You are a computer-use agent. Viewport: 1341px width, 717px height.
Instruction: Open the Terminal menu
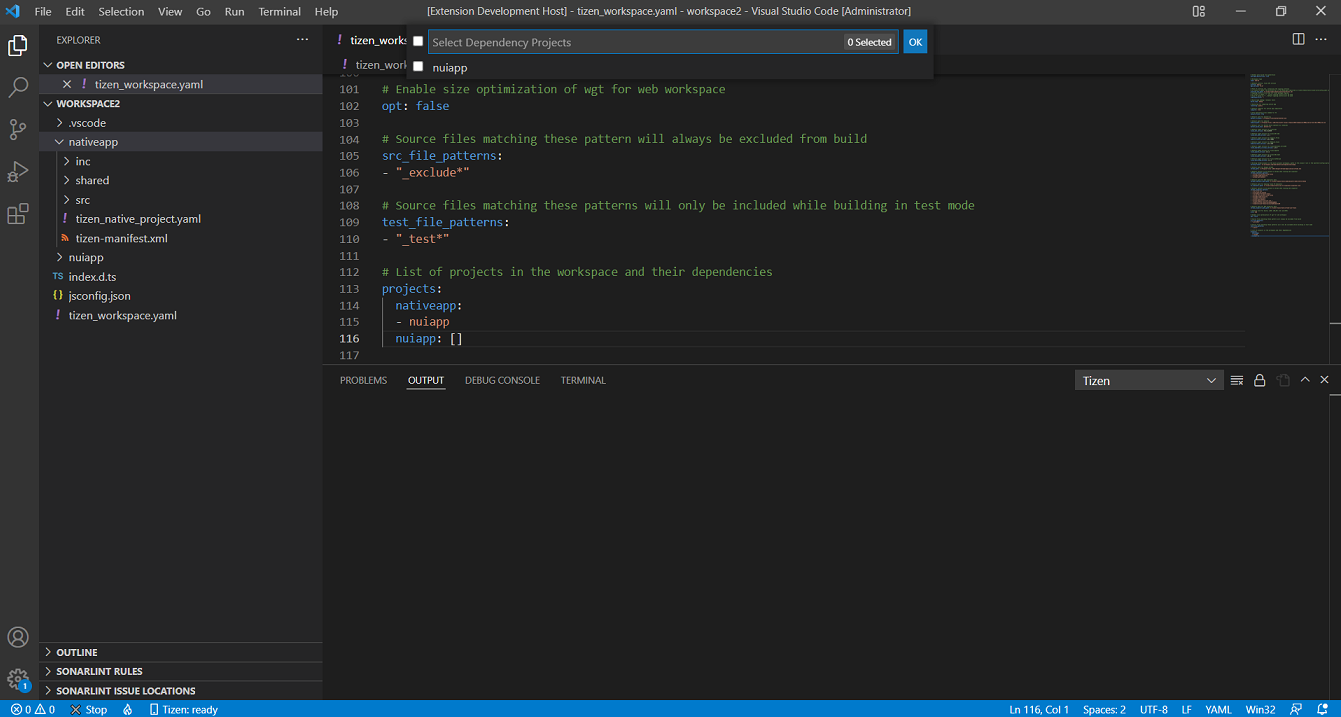(279, 12)
